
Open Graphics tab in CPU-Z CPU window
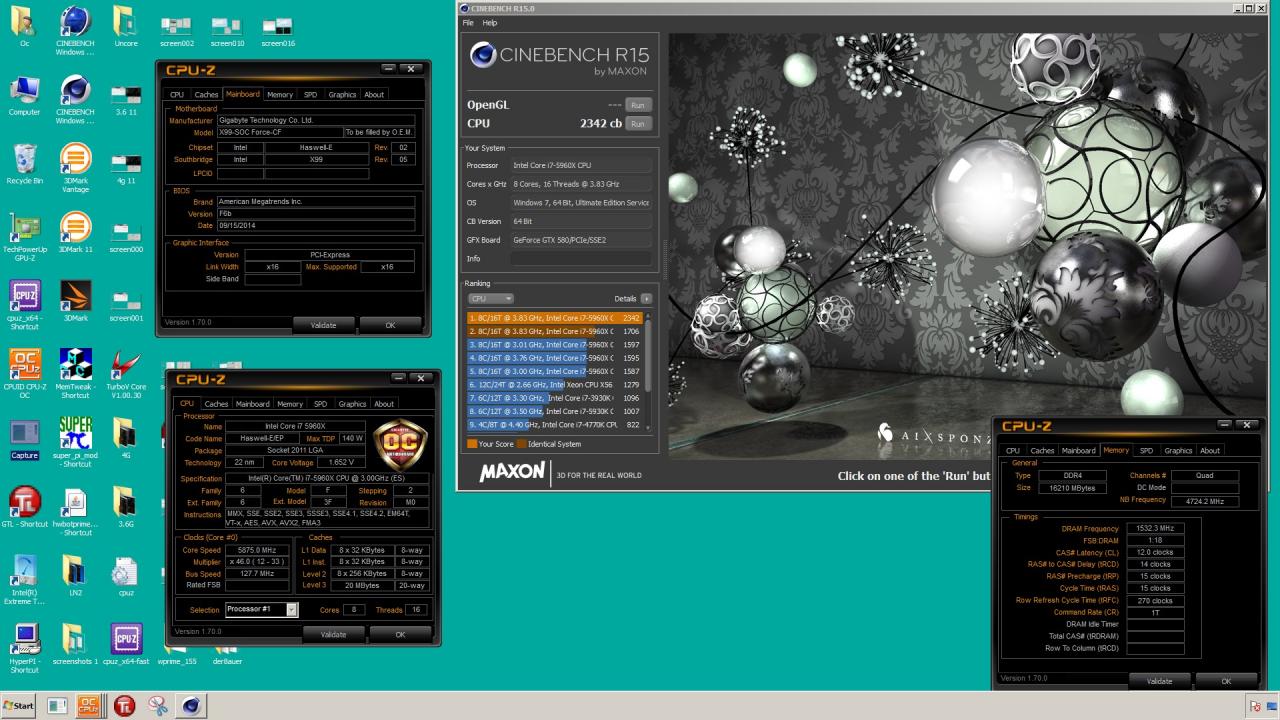click(352, 404)
